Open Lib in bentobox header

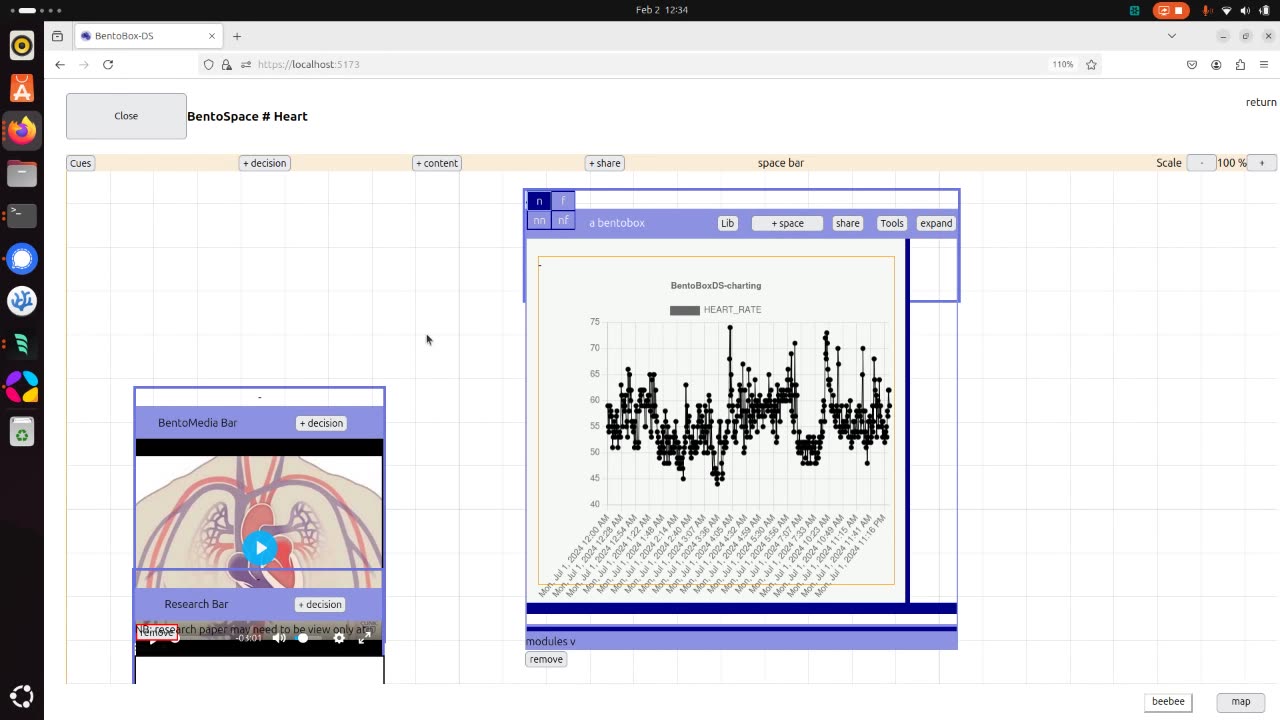(x=728, y=223)
